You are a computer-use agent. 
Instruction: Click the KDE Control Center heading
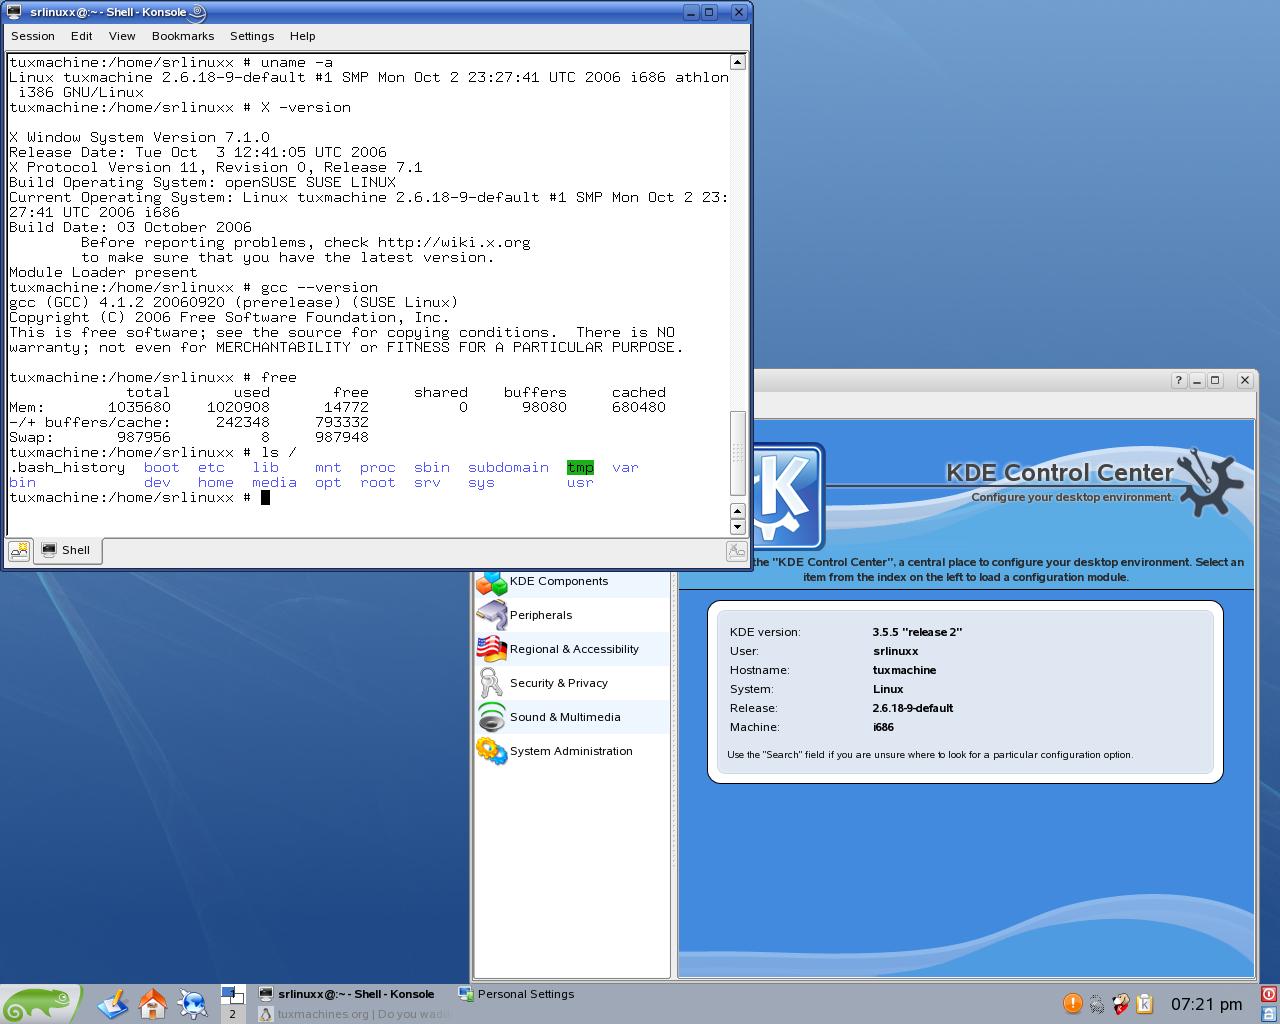[x=1060, y=472]
